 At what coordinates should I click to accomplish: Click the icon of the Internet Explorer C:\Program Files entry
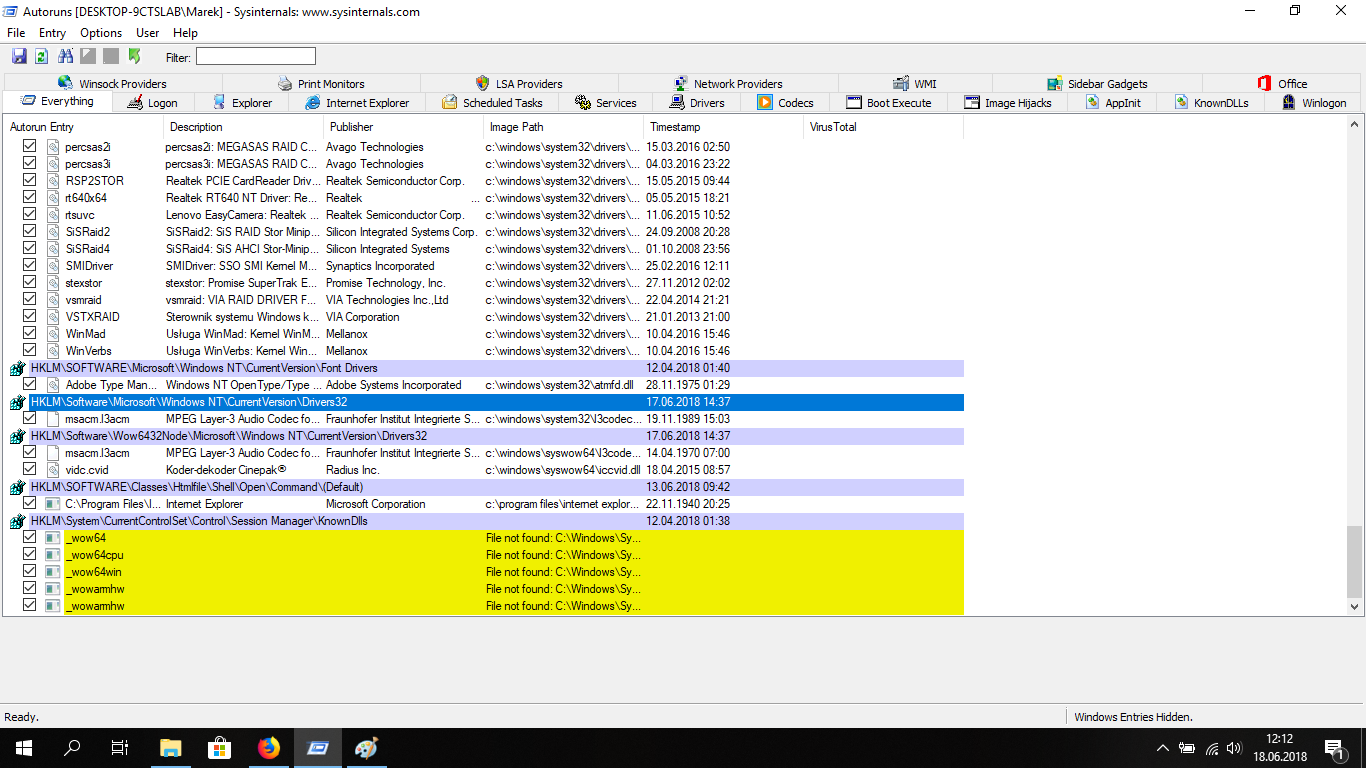click(53, 504)
